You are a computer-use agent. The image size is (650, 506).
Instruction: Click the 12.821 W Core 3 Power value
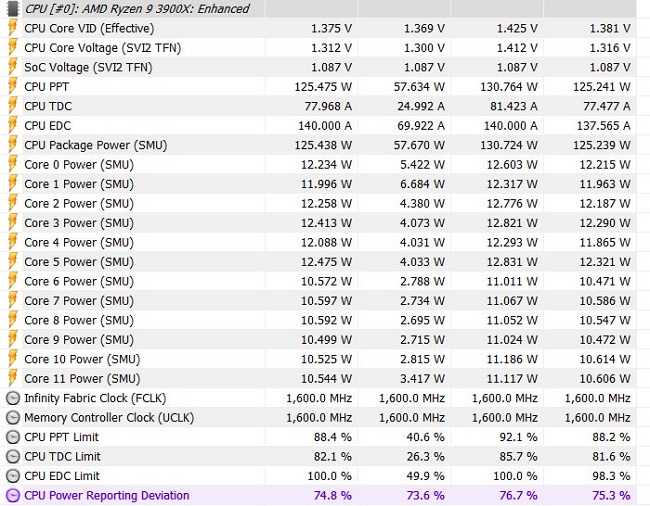point(512,223)
